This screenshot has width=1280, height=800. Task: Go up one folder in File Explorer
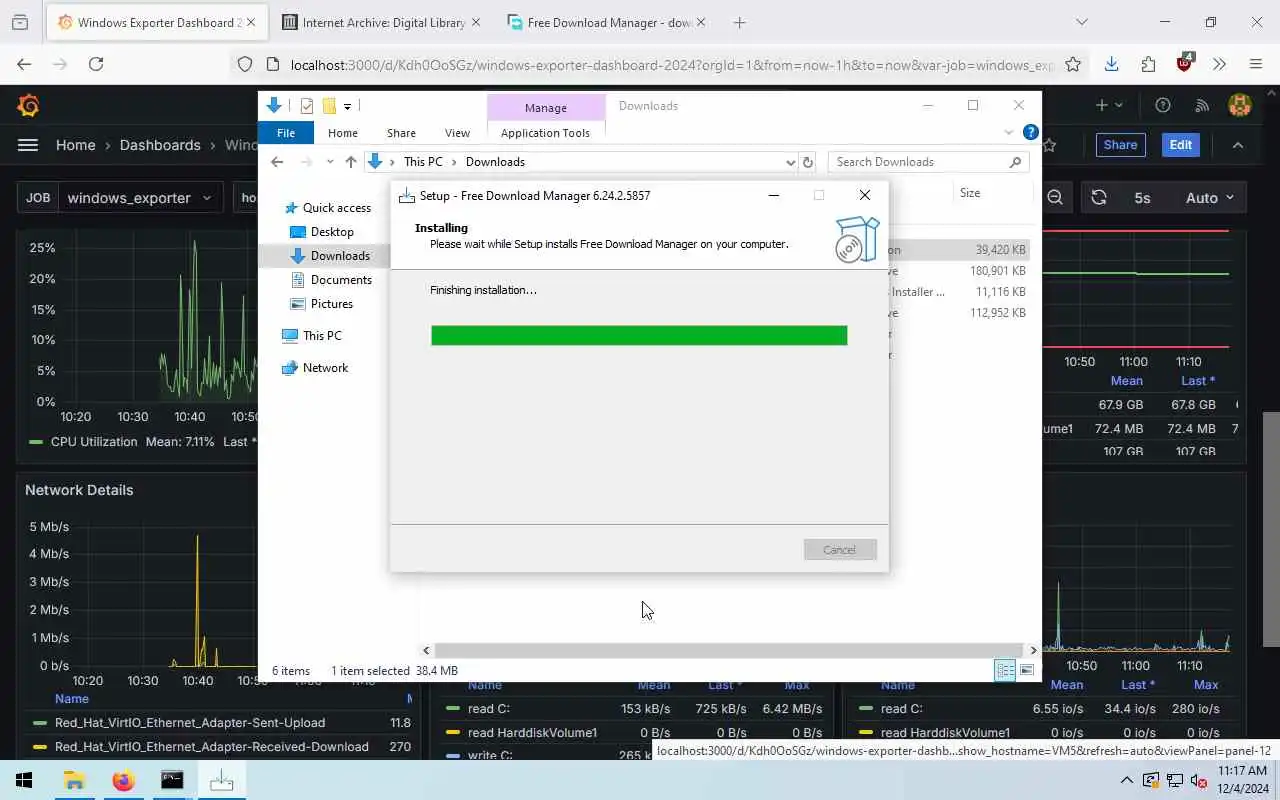pos(350,162)
